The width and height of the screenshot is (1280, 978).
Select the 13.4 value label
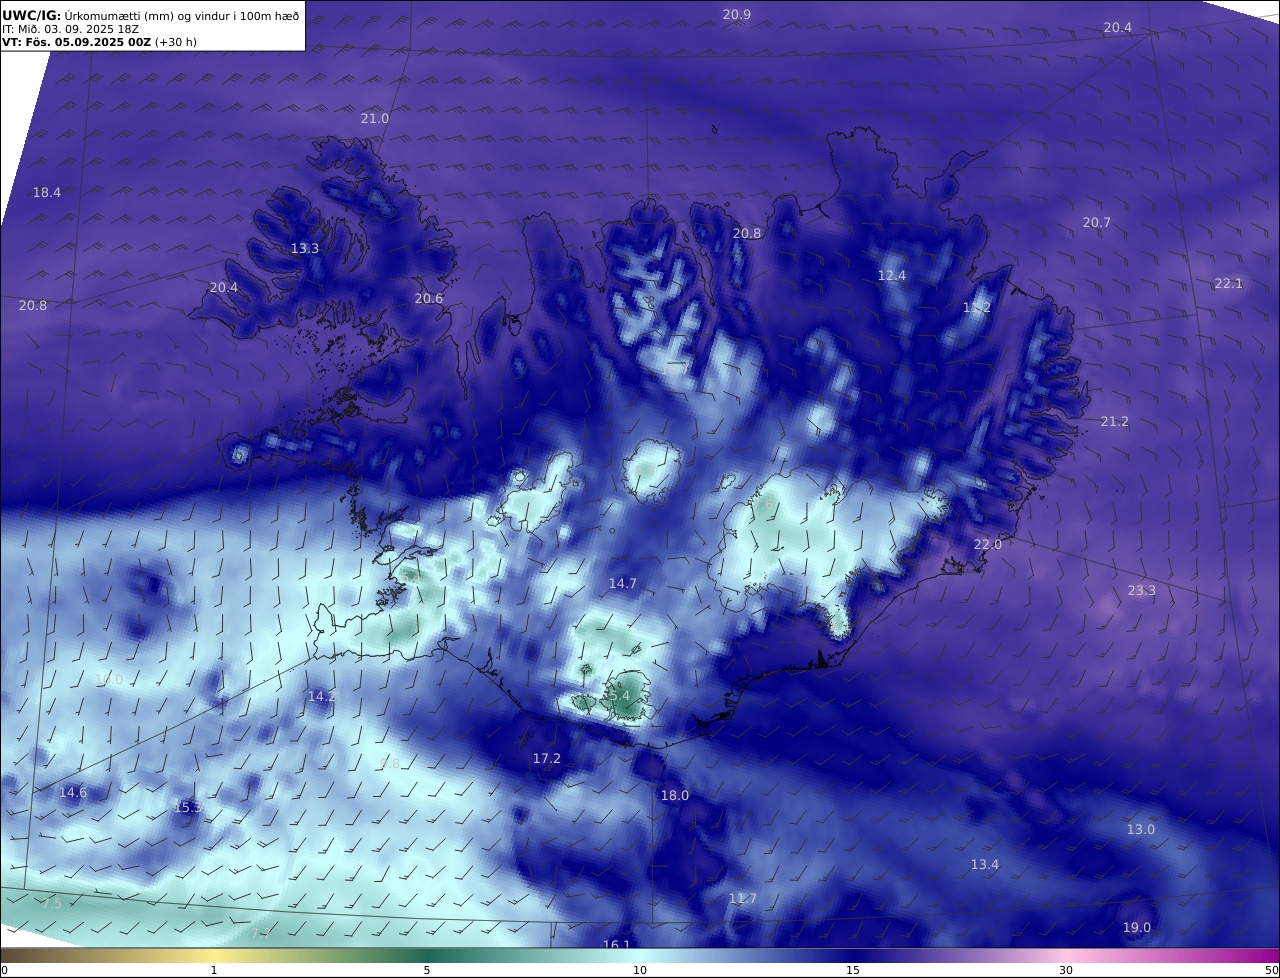point(985,864)
